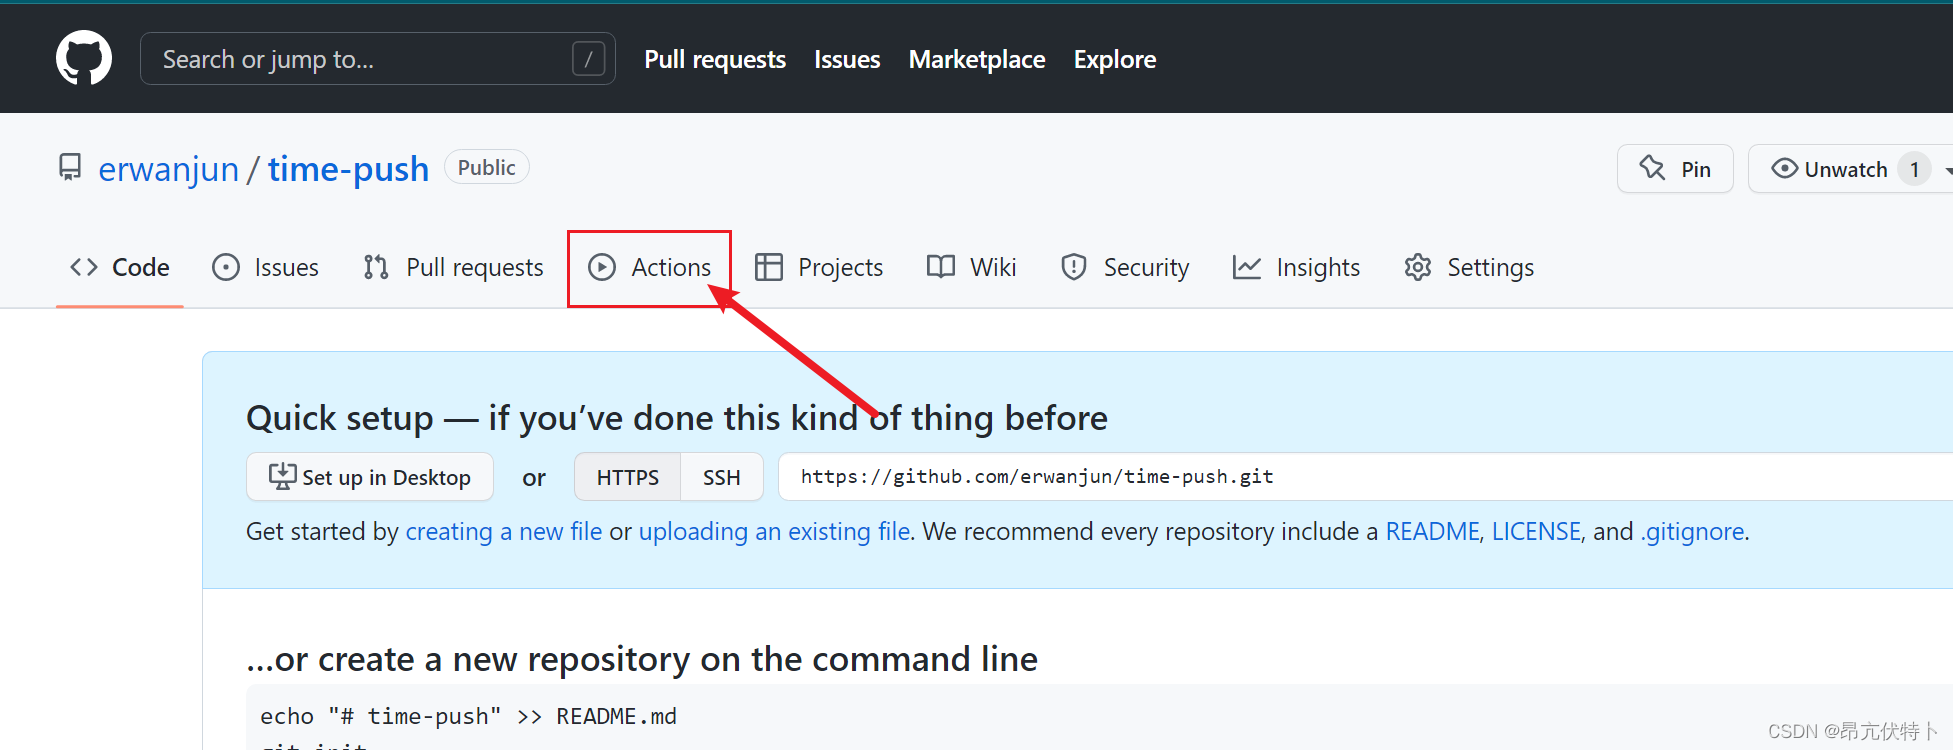Open the Projects tab
Image resolution: width=1953 pixels, height=750 pixels.
(819, 267)
